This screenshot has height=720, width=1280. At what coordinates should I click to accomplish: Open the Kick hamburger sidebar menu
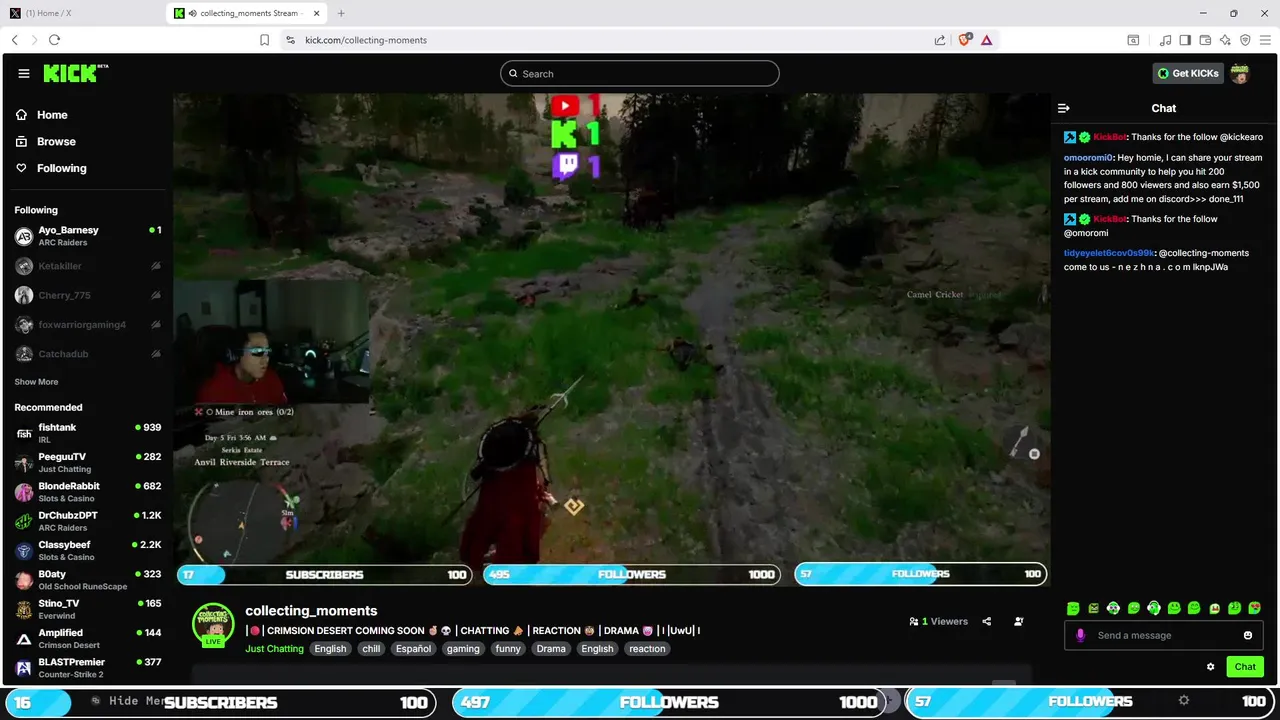point(24,73)
